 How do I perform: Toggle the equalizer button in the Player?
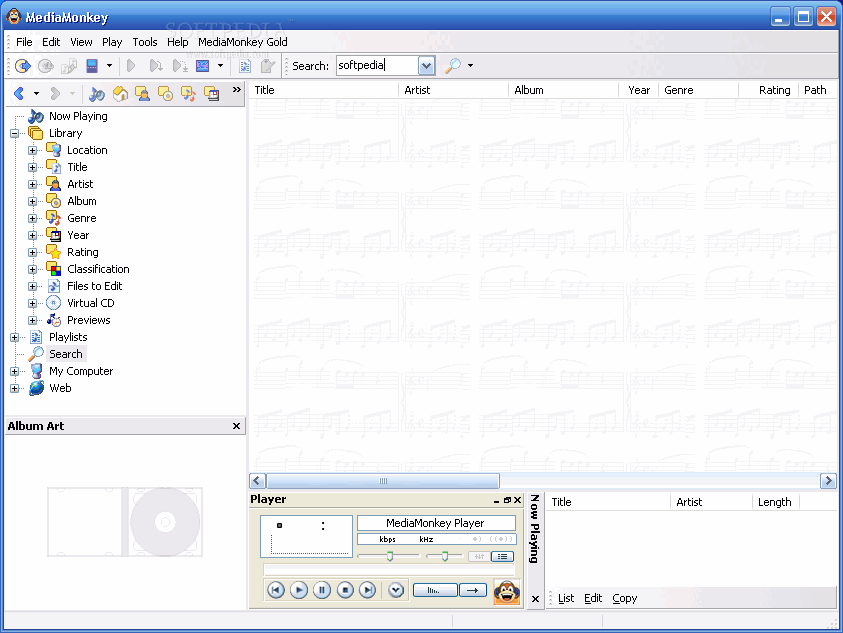479,556
